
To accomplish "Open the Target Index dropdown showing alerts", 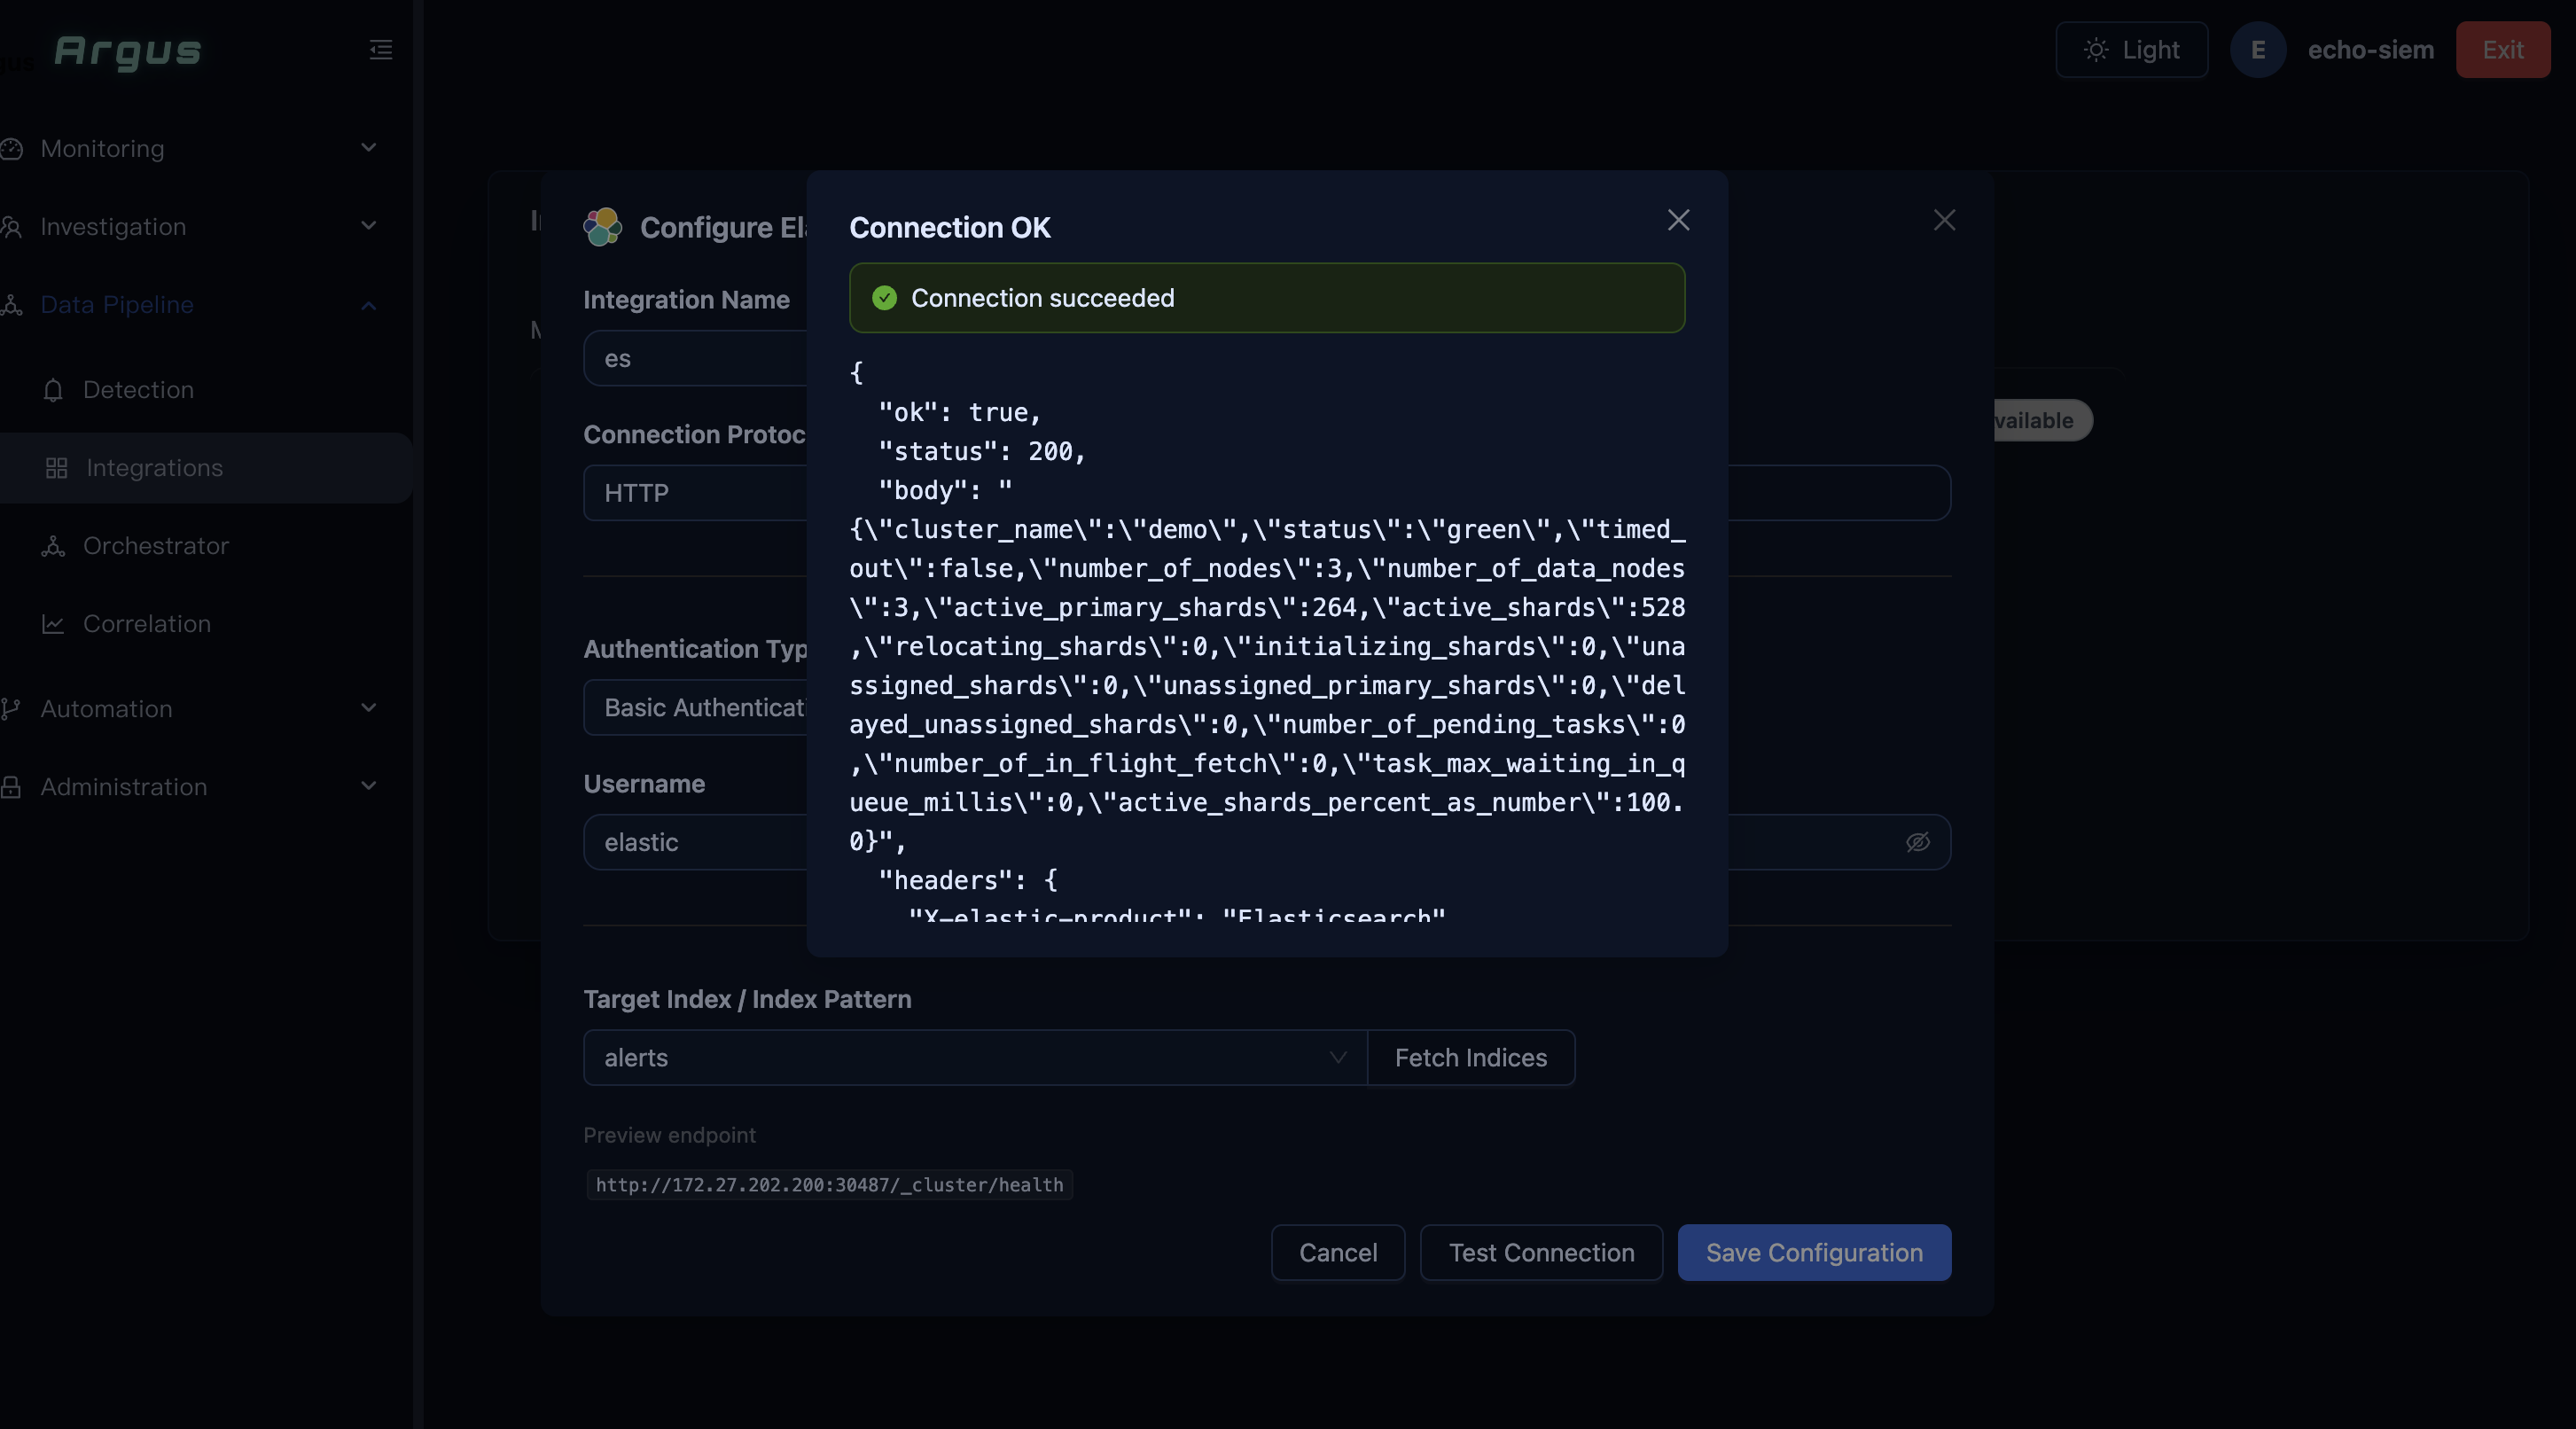I will coord(974,1058).
